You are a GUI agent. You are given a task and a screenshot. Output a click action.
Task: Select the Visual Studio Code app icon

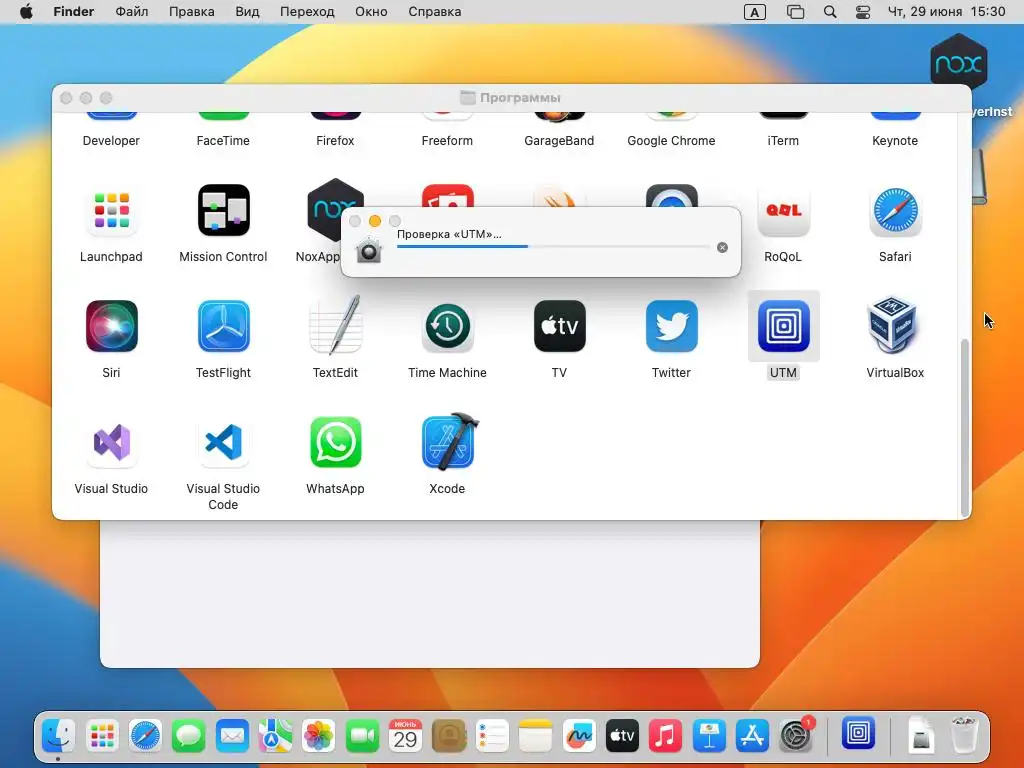tap(223, 442)
